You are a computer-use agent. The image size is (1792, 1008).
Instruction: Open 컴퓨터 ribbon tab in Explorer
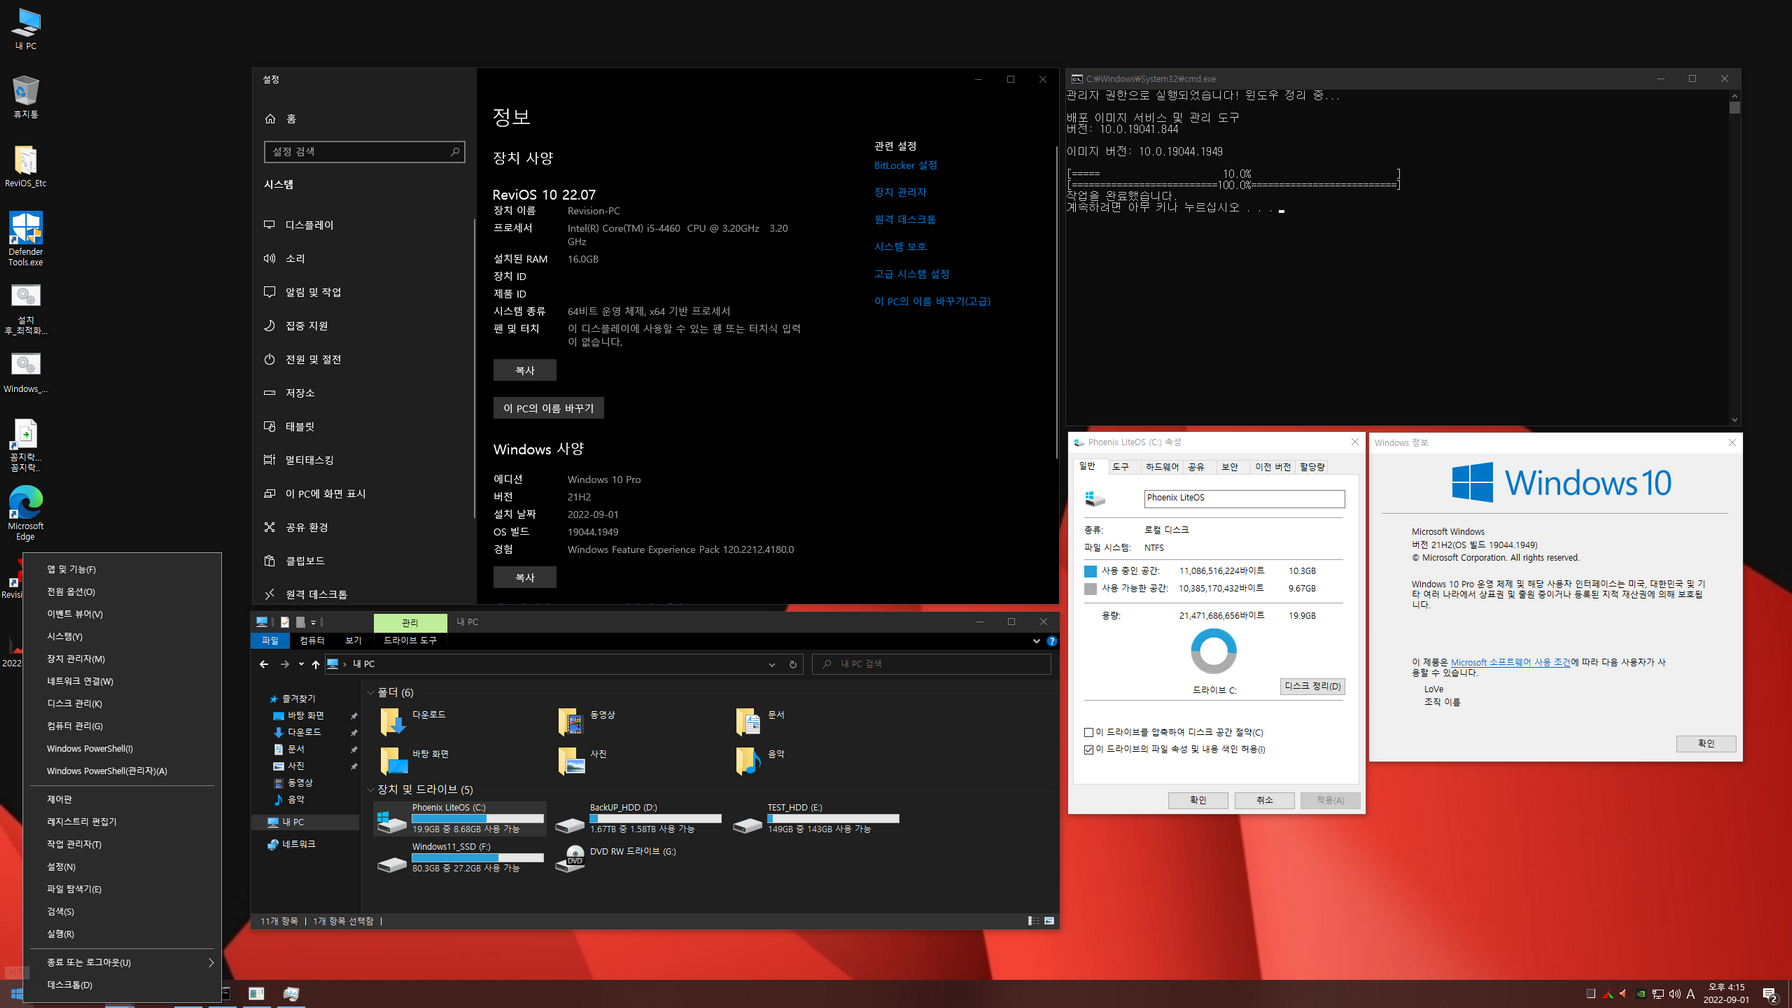point(312,641)
